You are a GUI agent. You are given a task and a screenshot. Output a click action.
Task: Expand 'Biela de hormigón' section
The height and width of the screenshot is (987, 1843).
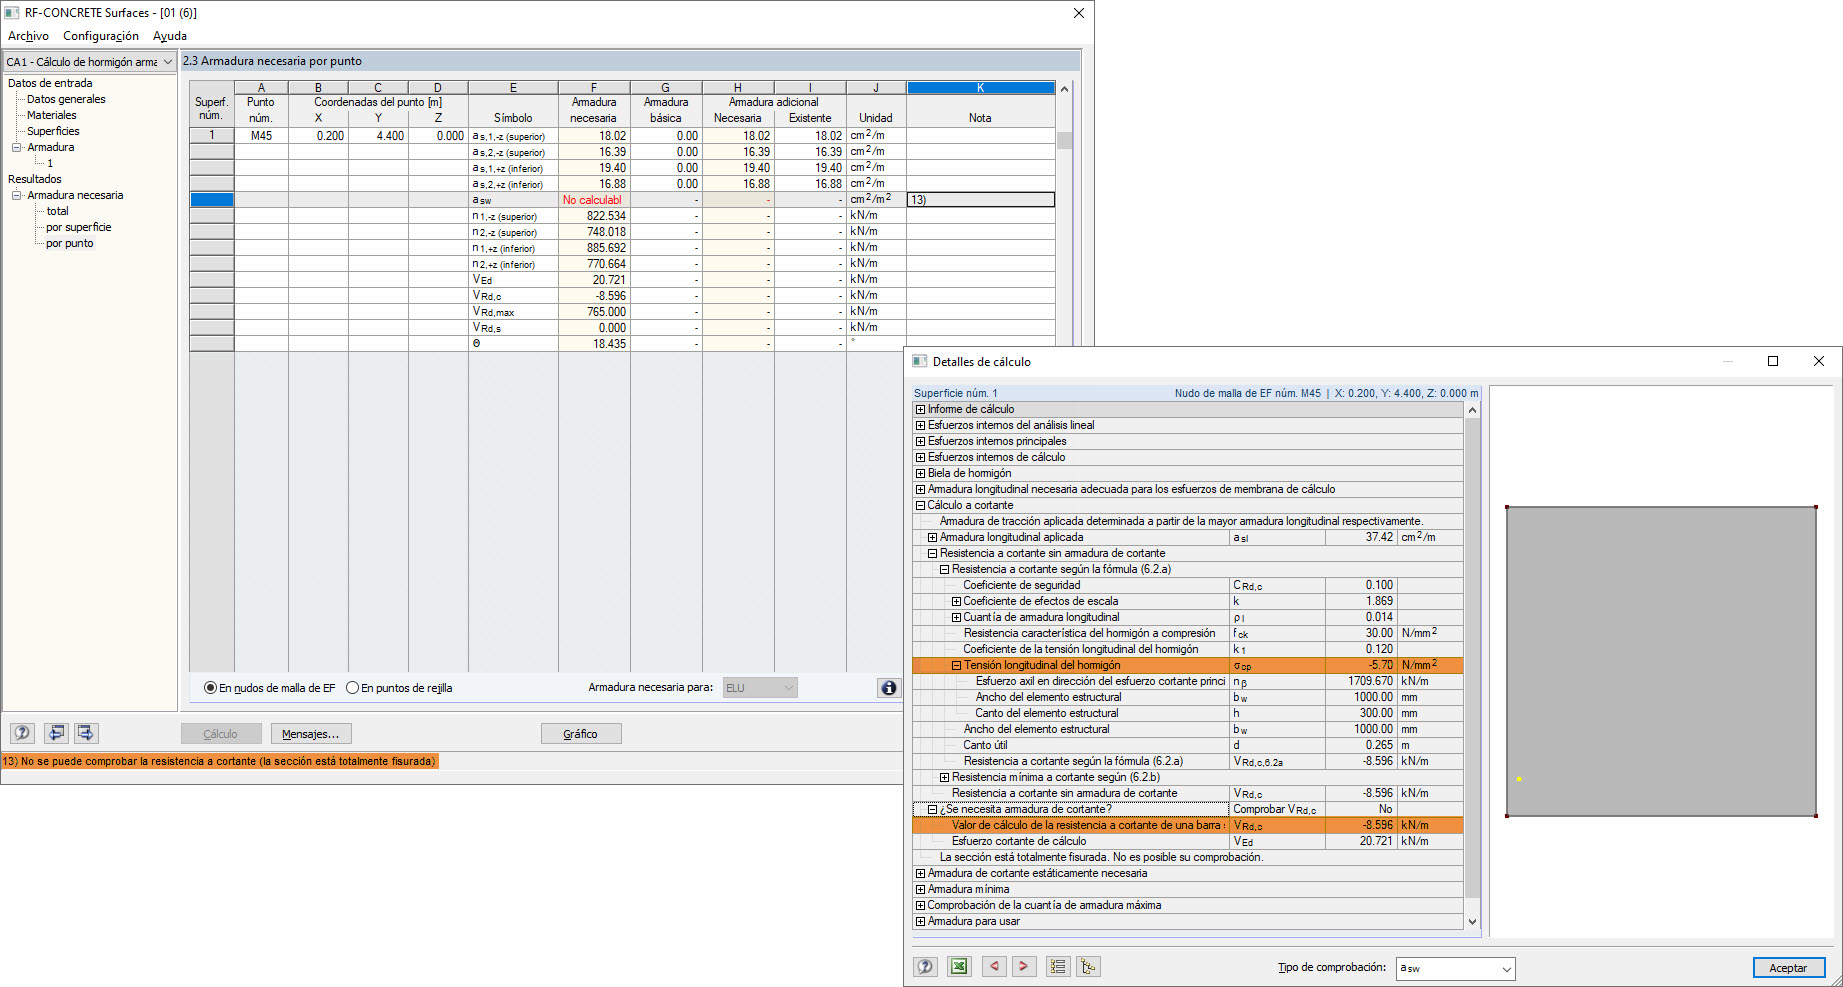tap(921, 473)
